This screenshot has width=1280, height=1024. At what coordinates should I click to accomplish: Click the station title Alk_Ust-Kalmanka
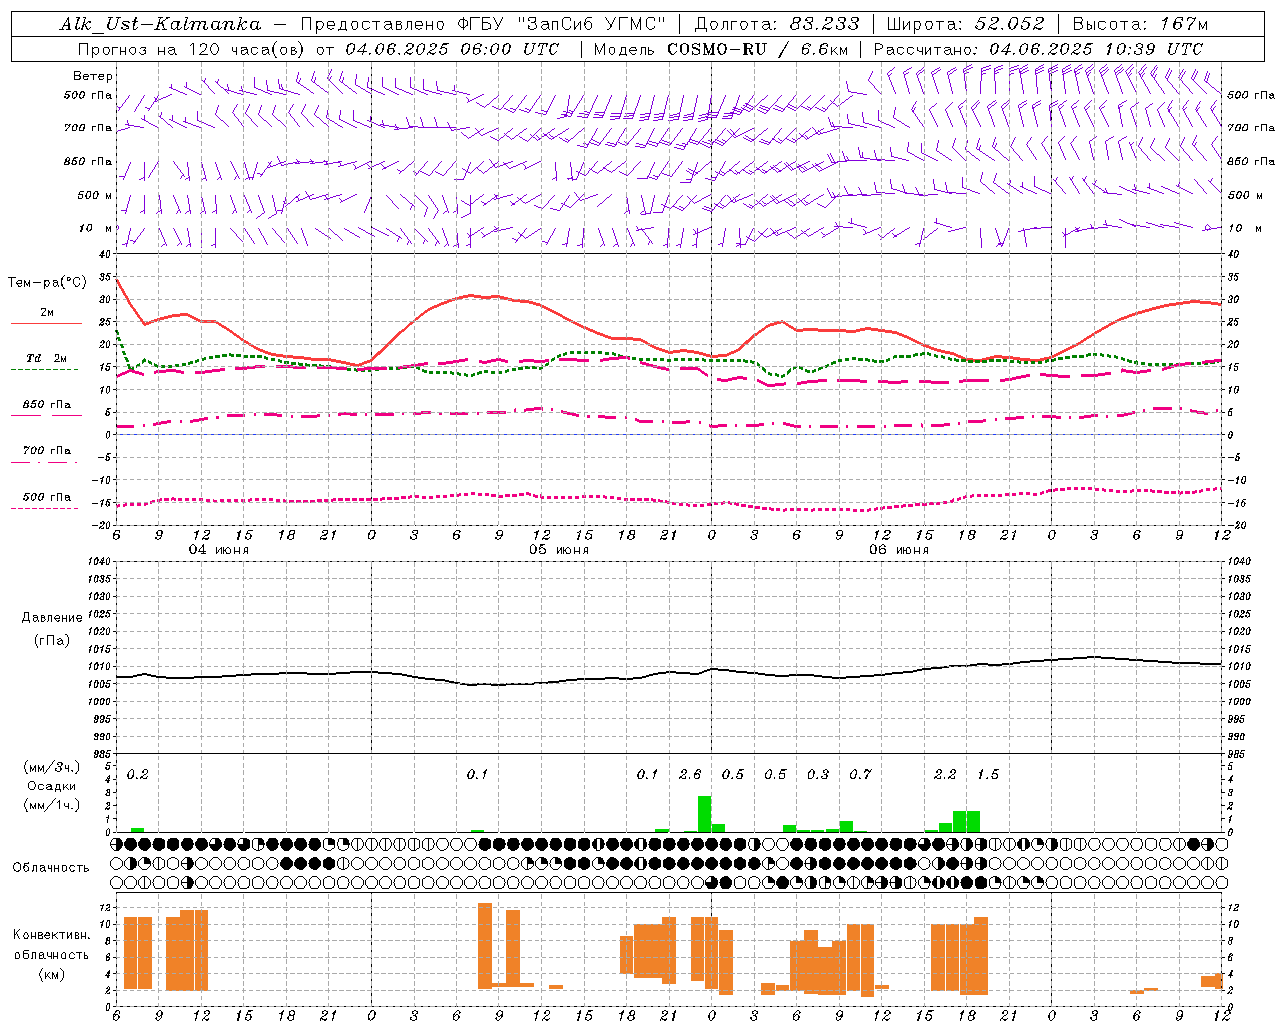(x=160, y=25)
